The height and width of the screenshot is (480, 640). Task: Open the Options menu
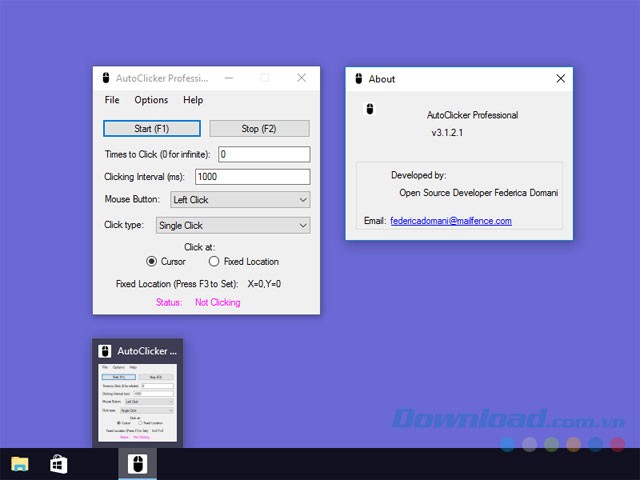click(151, 100)
